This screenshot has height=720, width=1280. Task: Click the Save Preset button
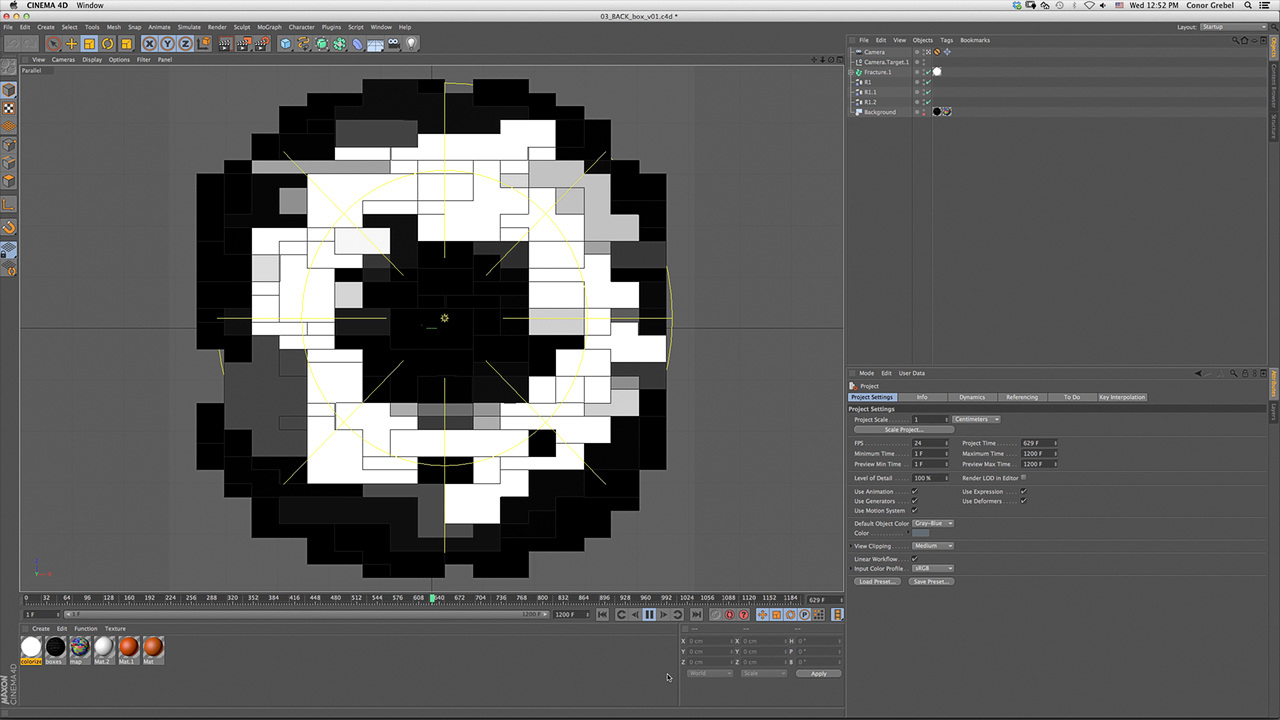[x=931, y=581]
